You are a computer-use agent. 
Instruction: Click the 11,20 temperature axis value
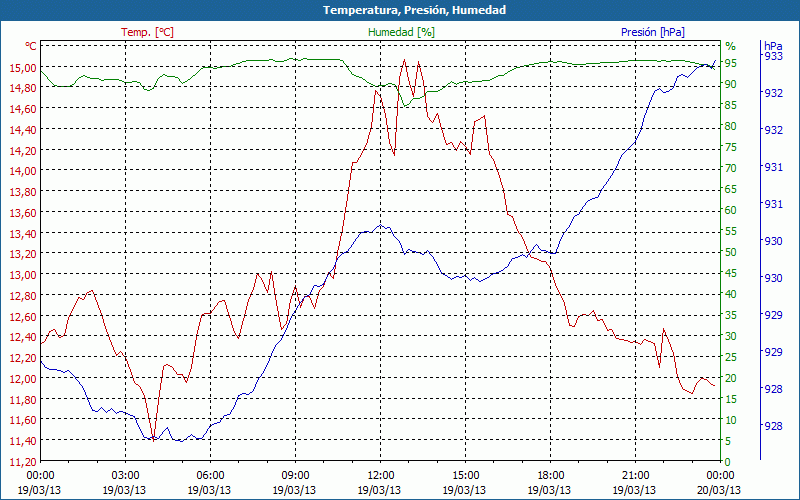(x=23, y=462)
